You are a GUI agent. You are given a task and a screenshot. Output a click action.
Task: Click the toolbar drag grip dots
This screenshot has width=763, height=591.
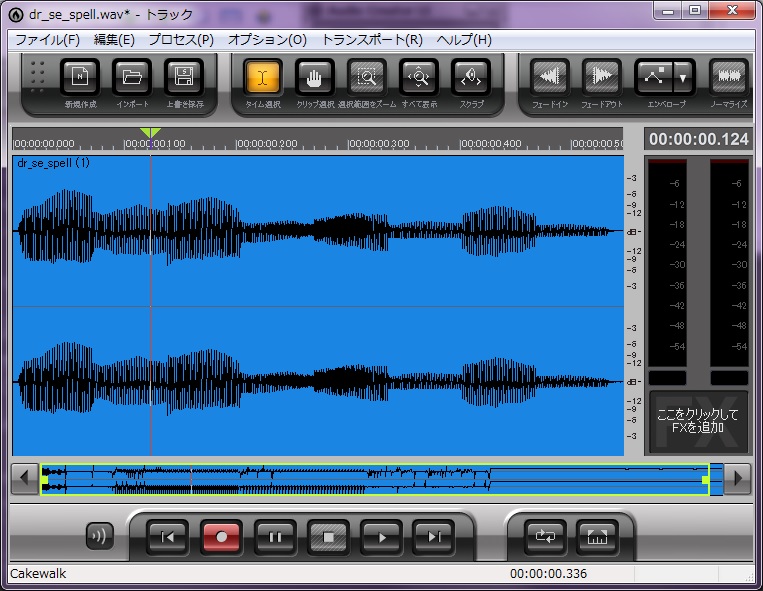pyautogui.click(x=37, y=77)
